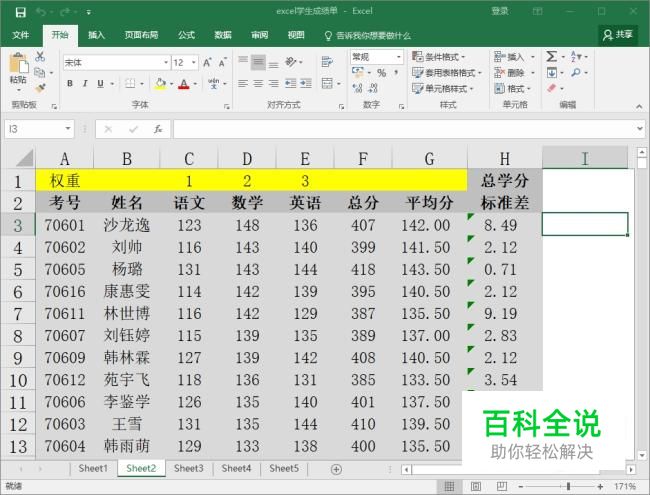Screen dimensions: 650x495
Task: Open 单元格样式 cell styles dropdown
Action: 443,88
